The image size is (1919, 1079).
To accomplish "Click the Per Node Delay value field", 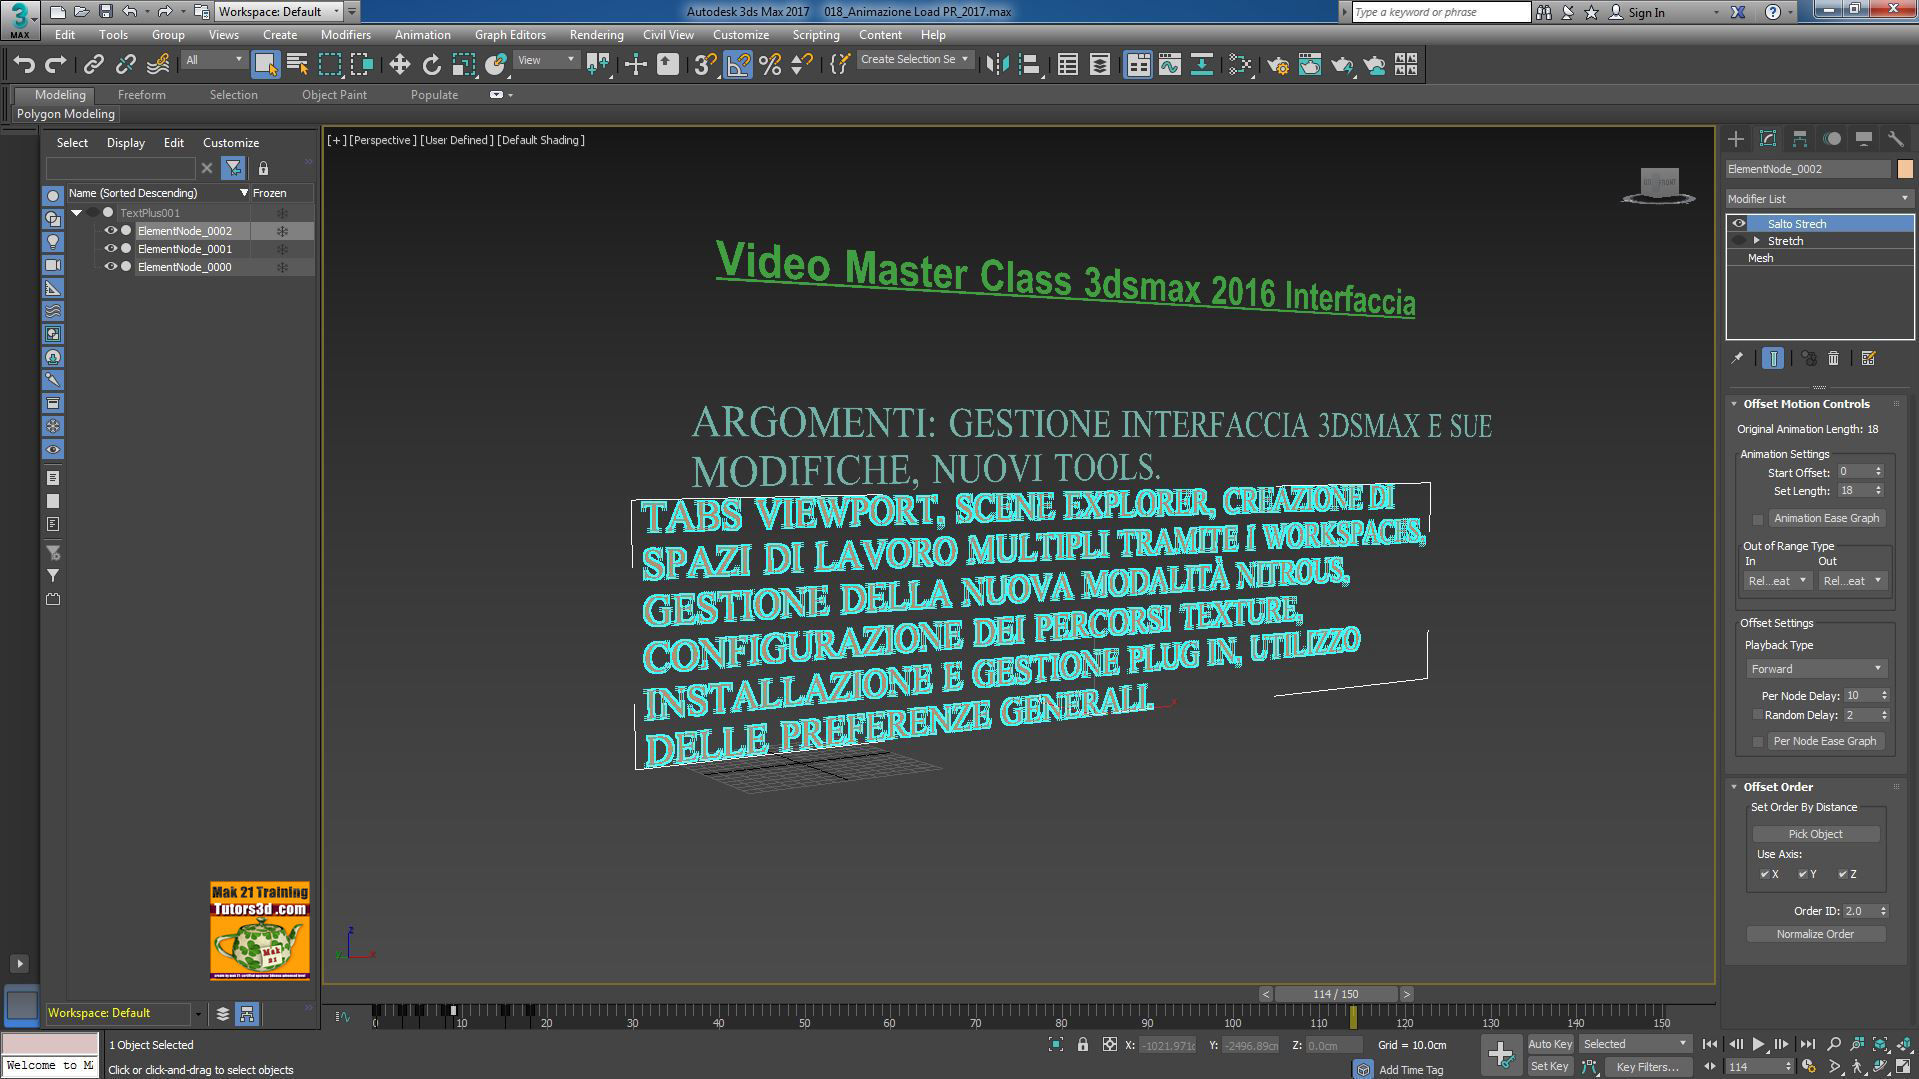I will (x=1860, y=696).
